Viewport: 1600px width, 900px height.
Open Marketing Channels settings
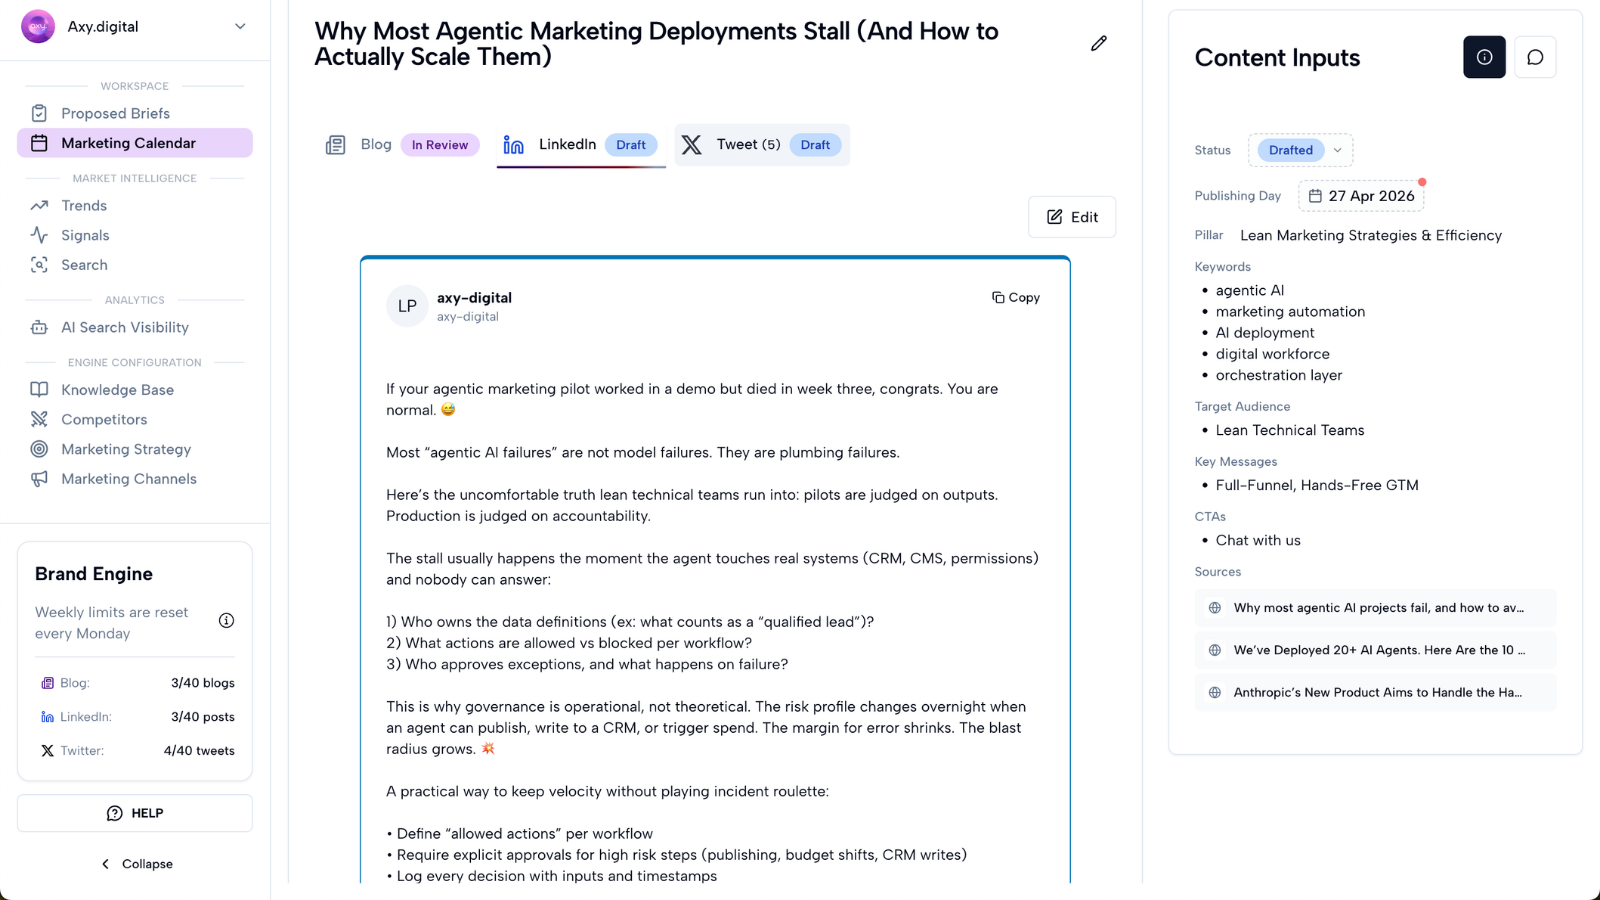pyautogui.click(x=135, y=479)
